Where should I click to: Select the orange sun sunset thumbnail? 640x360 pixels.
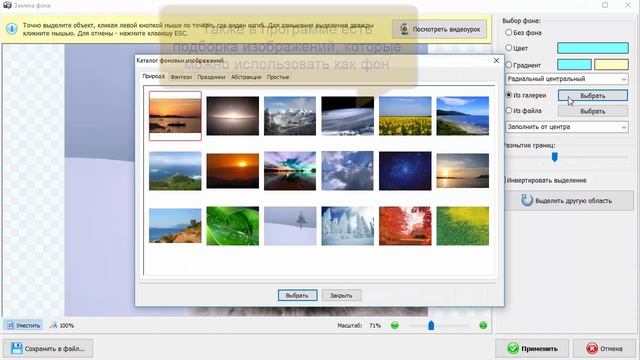233,171
